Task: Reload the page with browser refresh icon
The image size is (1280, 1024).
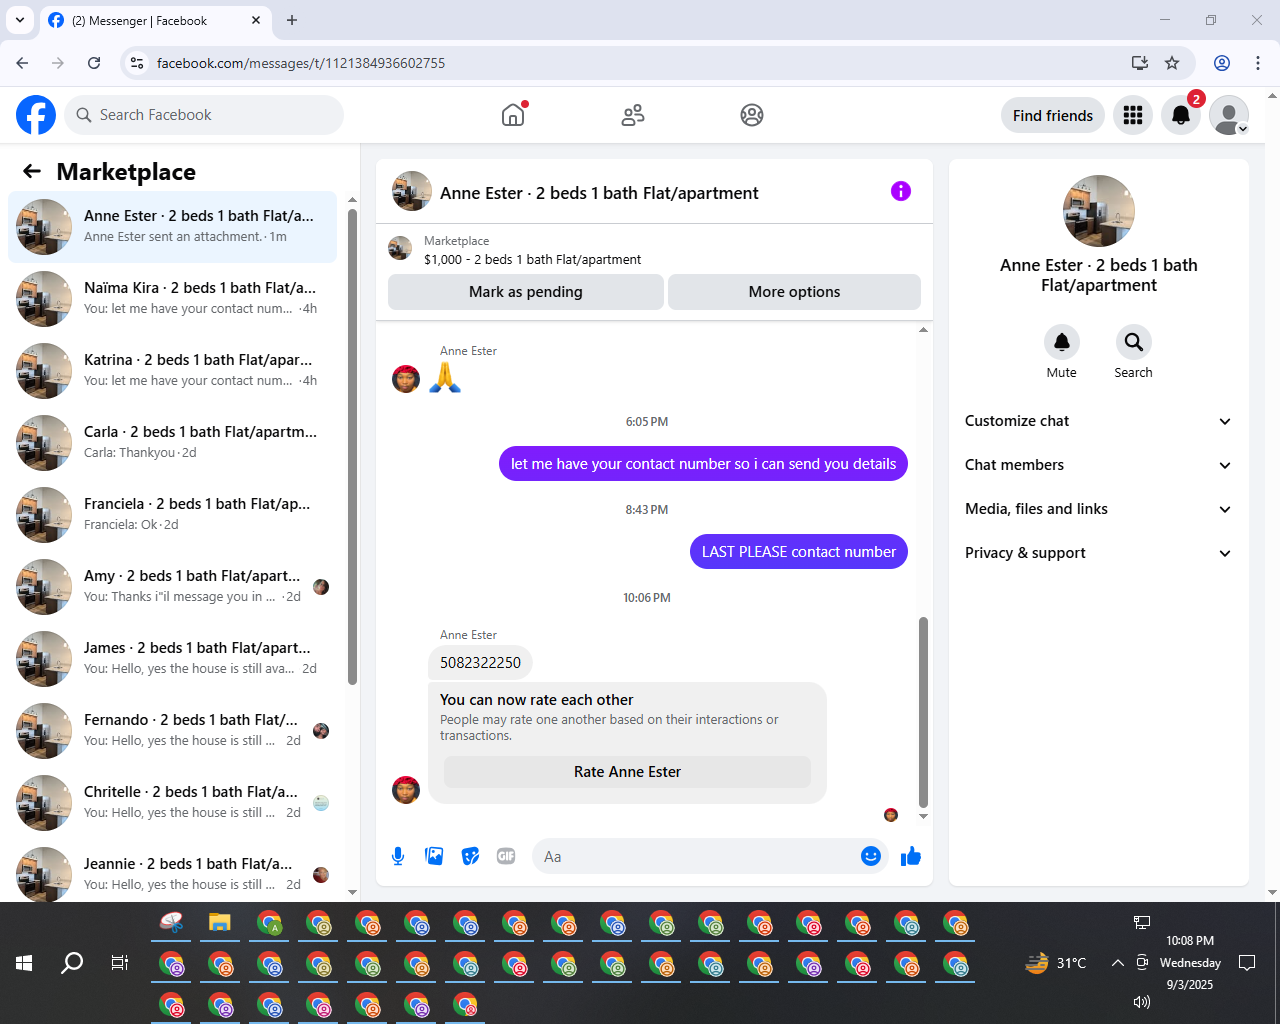Action: tap(94, 63)
